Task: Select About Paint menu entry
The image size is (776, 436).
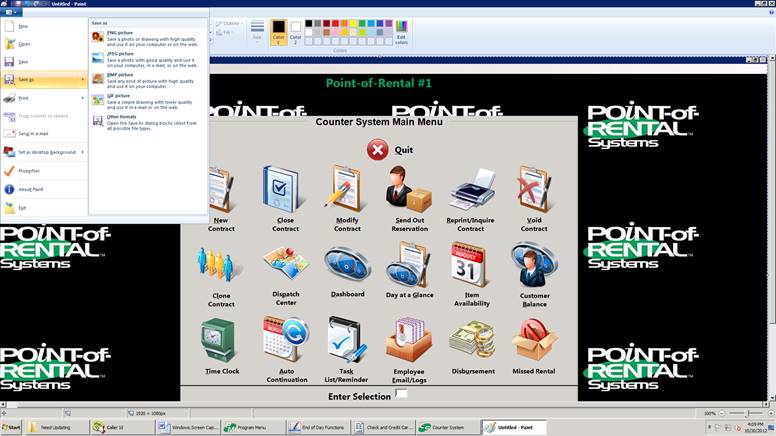Action: coord(44,189)
